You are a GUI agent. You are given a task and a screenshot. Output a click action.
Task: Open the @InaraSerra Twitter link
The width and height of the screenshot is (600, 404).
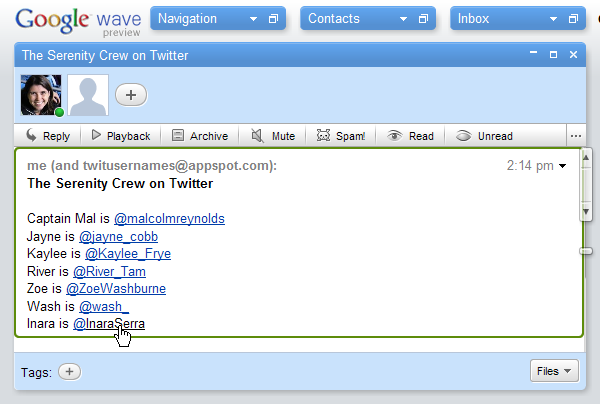point(109,324)
